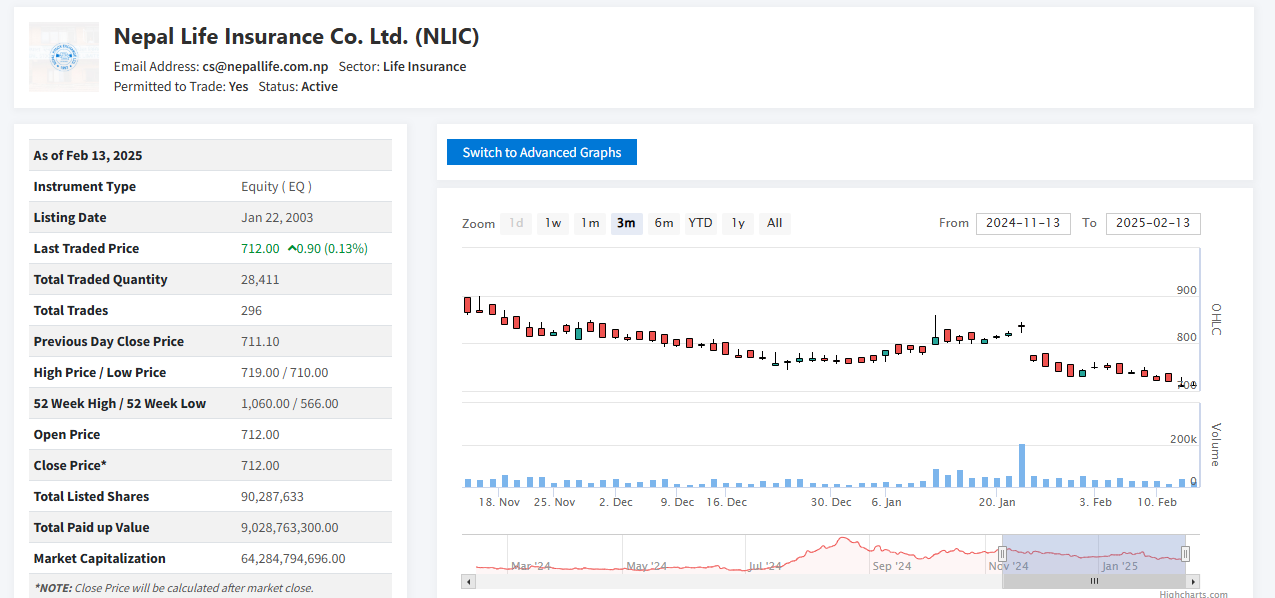Click the 200k volume axis label
Screen dimensions: 1275x598
click(1183, 439)
